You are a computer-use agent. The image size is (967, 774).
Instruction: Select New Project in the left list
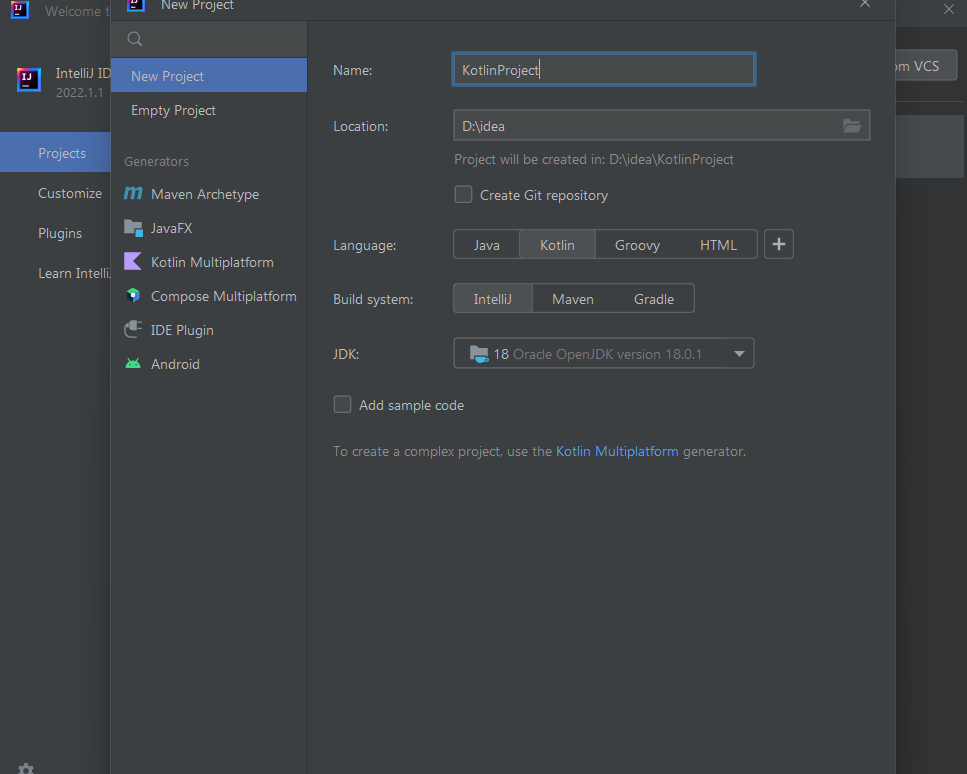click(209, 76)
